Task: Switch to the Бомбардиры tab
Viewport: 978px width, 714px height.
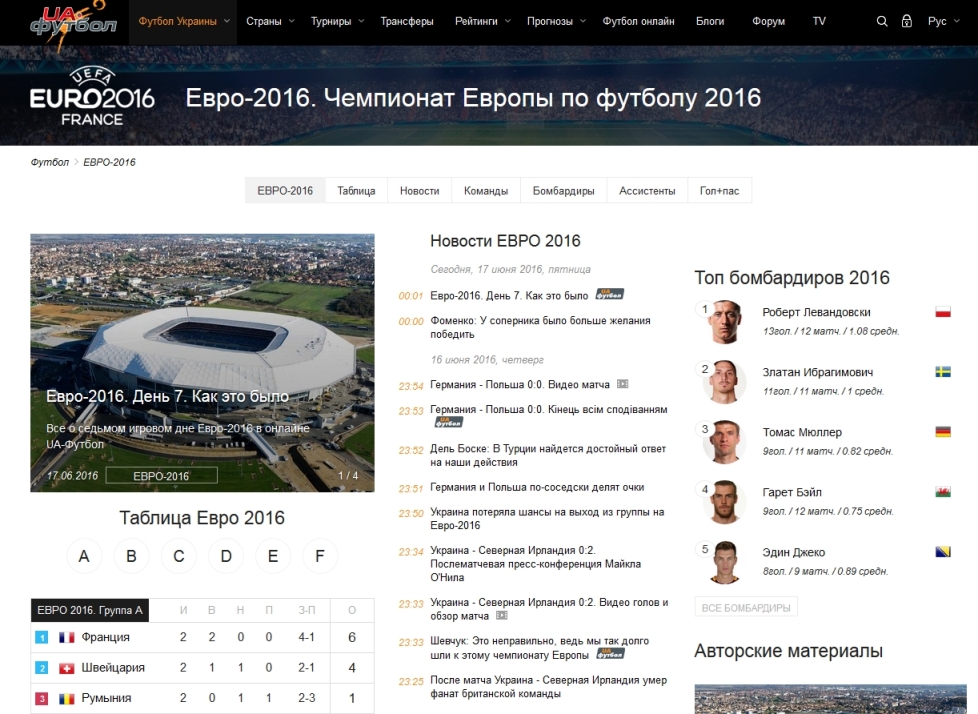Action: [x=563, y=191]
